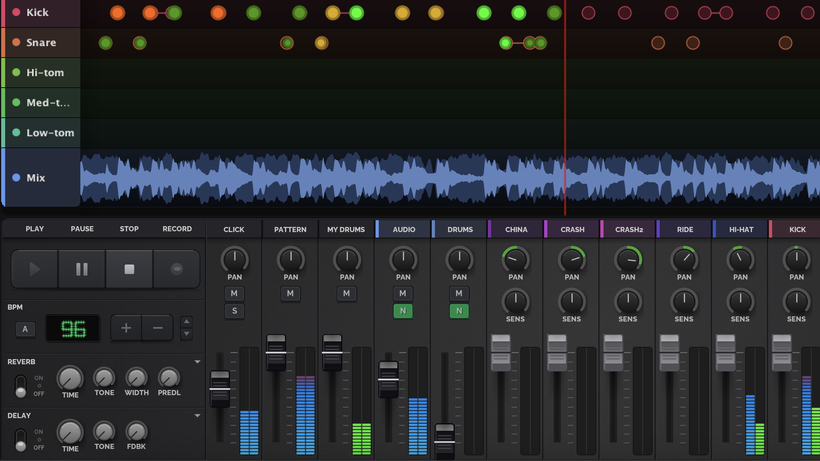Click the AUDIO channel PAN knob
The height and width of the screenshot is (461, 820).
pos(403,259)
